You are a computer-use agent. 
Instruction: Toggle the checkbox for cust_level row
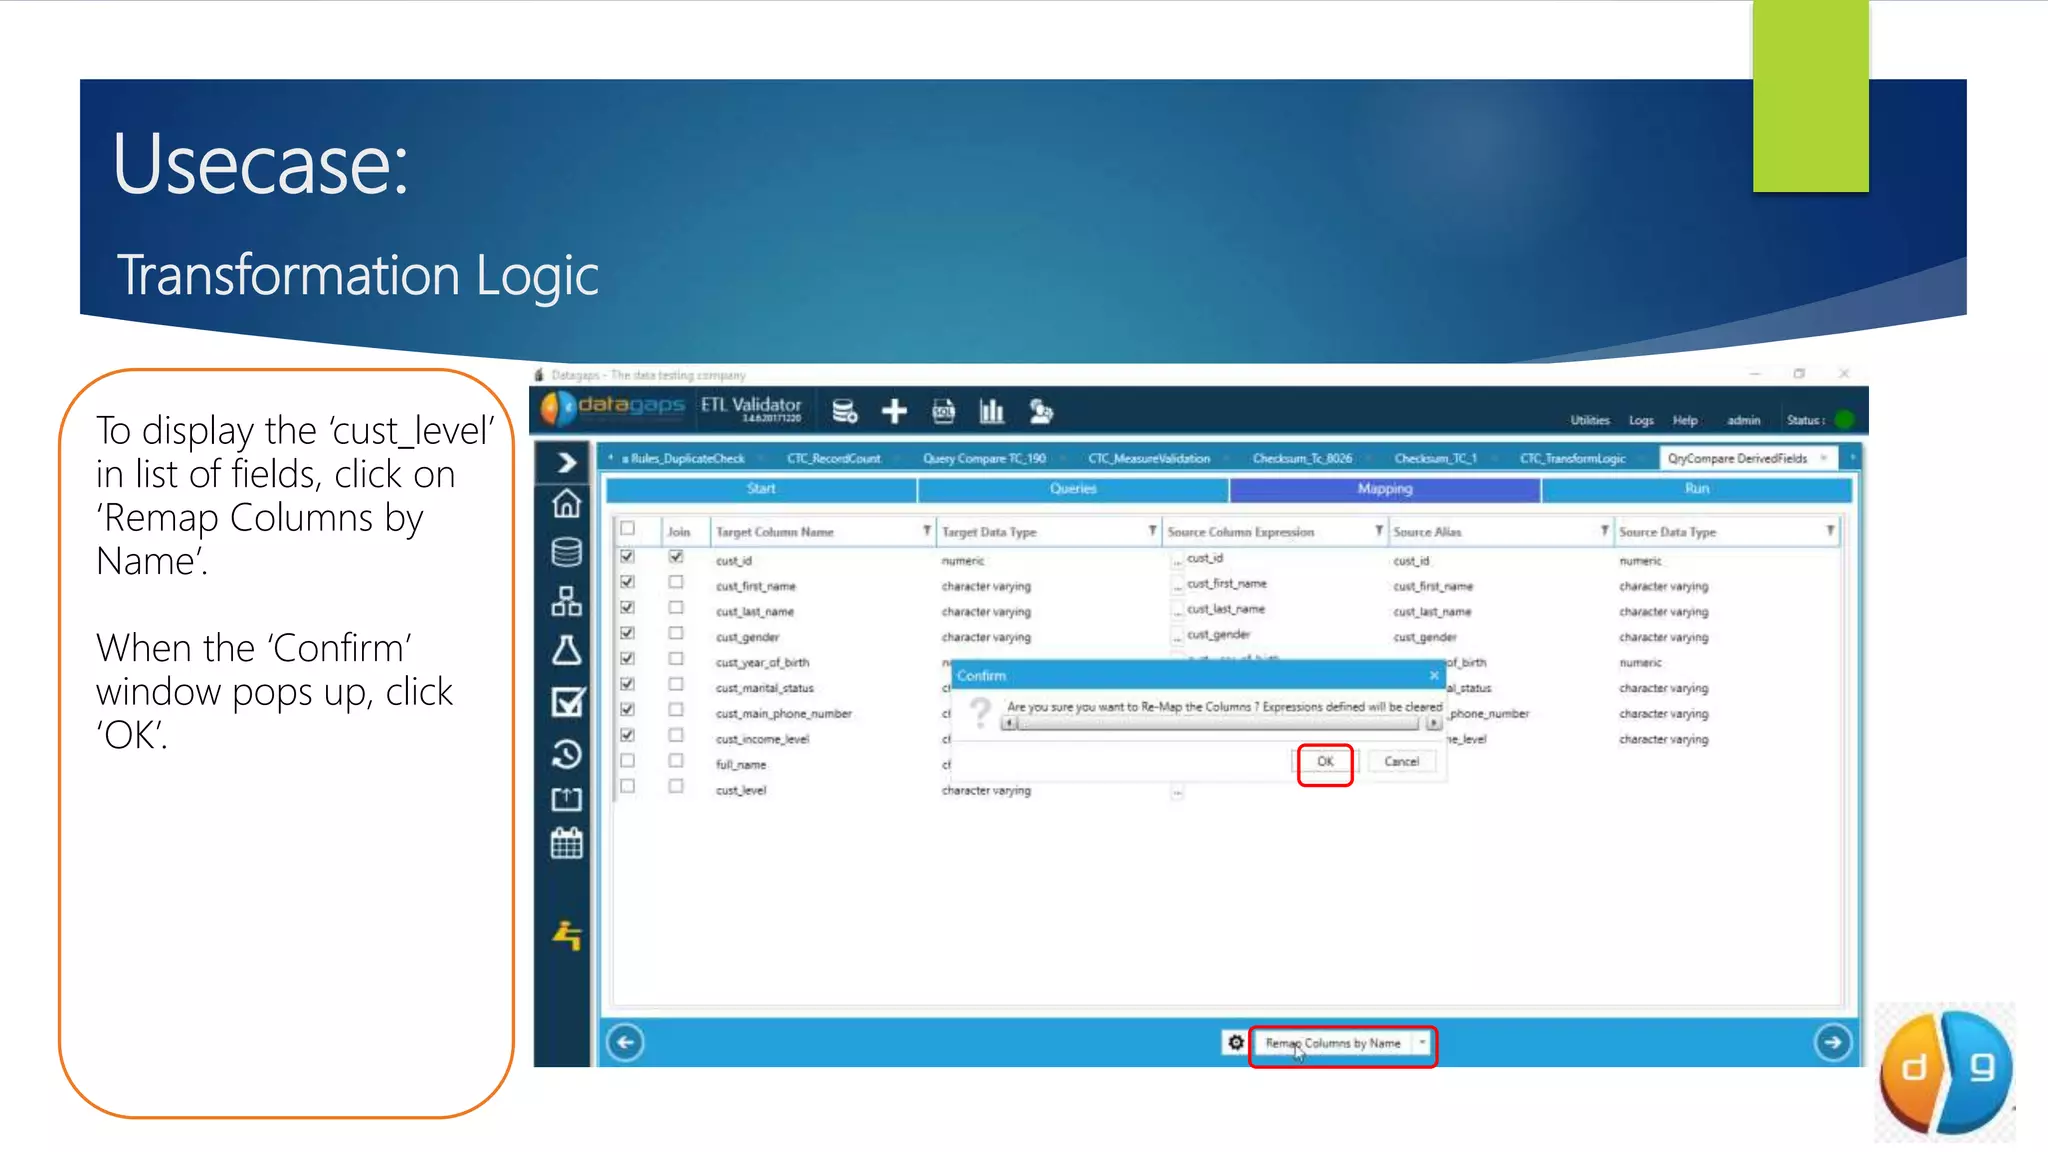pos(628,787)
